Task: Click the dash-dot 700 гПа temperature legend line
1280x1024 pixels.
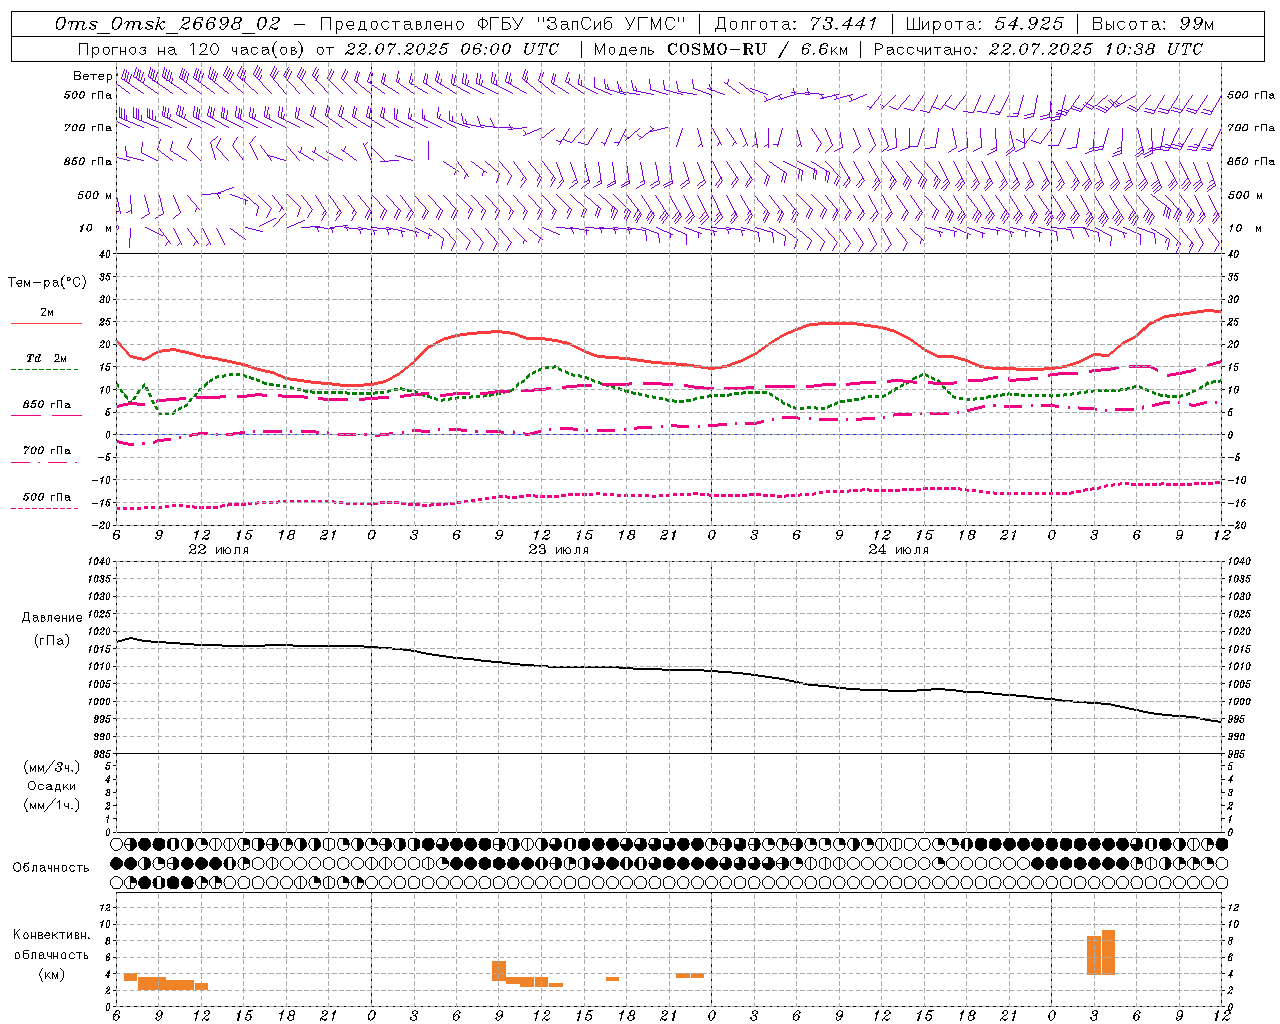Action: click(44, 462)
